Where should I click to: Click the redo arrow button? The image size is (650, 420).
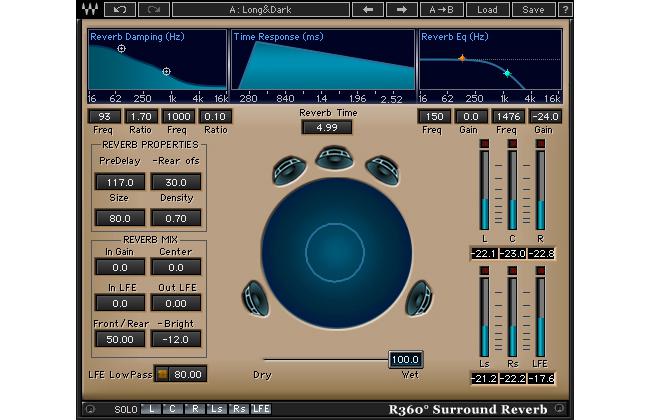point(153,10)
